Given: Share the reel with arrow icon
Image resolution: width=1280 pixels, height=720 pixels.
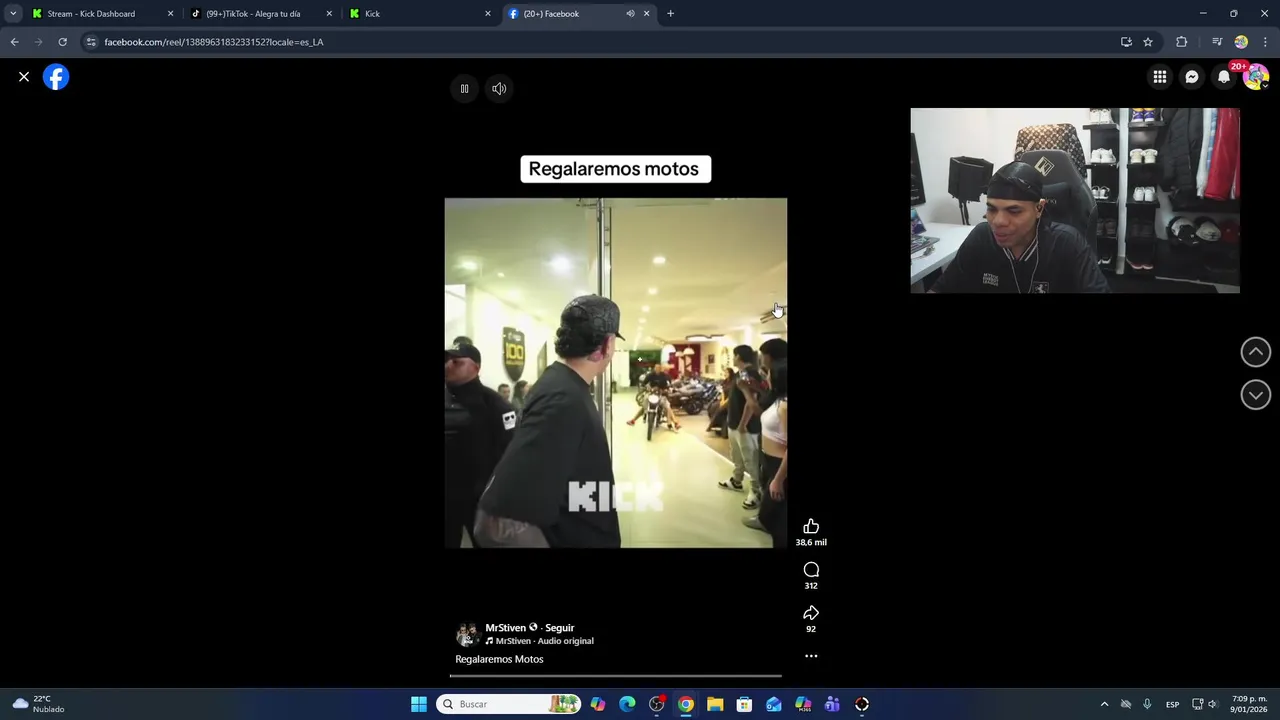Looking at the screenshot, I should (811, 613).
